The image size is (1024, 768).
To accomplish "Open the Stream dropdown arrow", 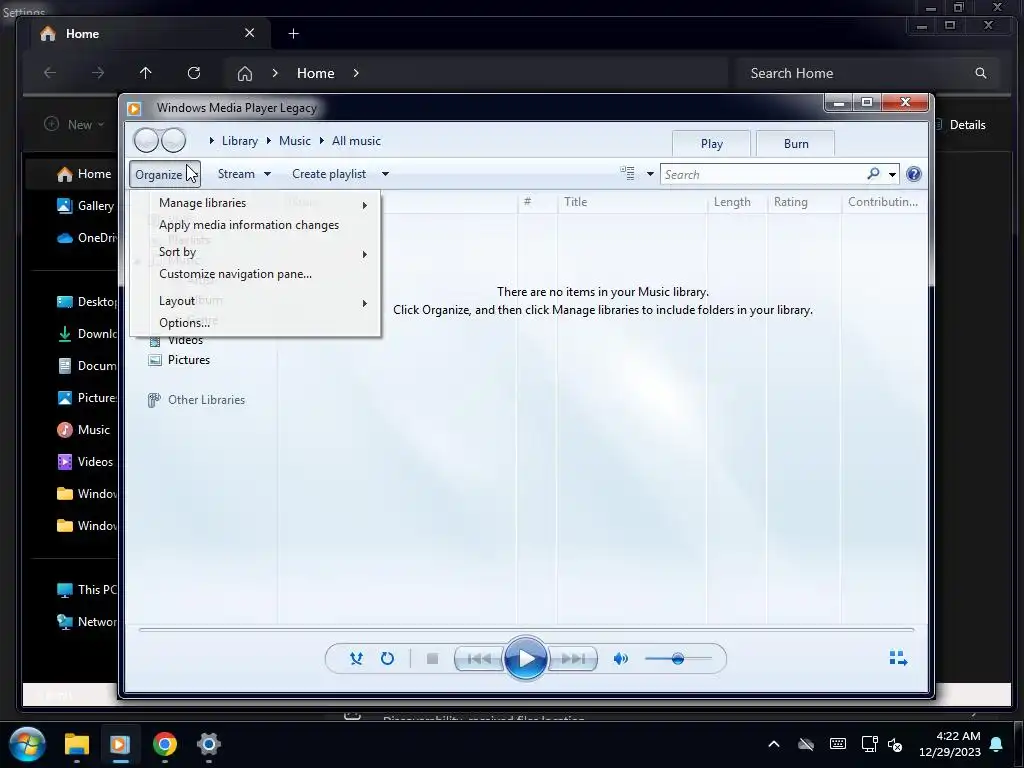I will (x=267, y=174).
